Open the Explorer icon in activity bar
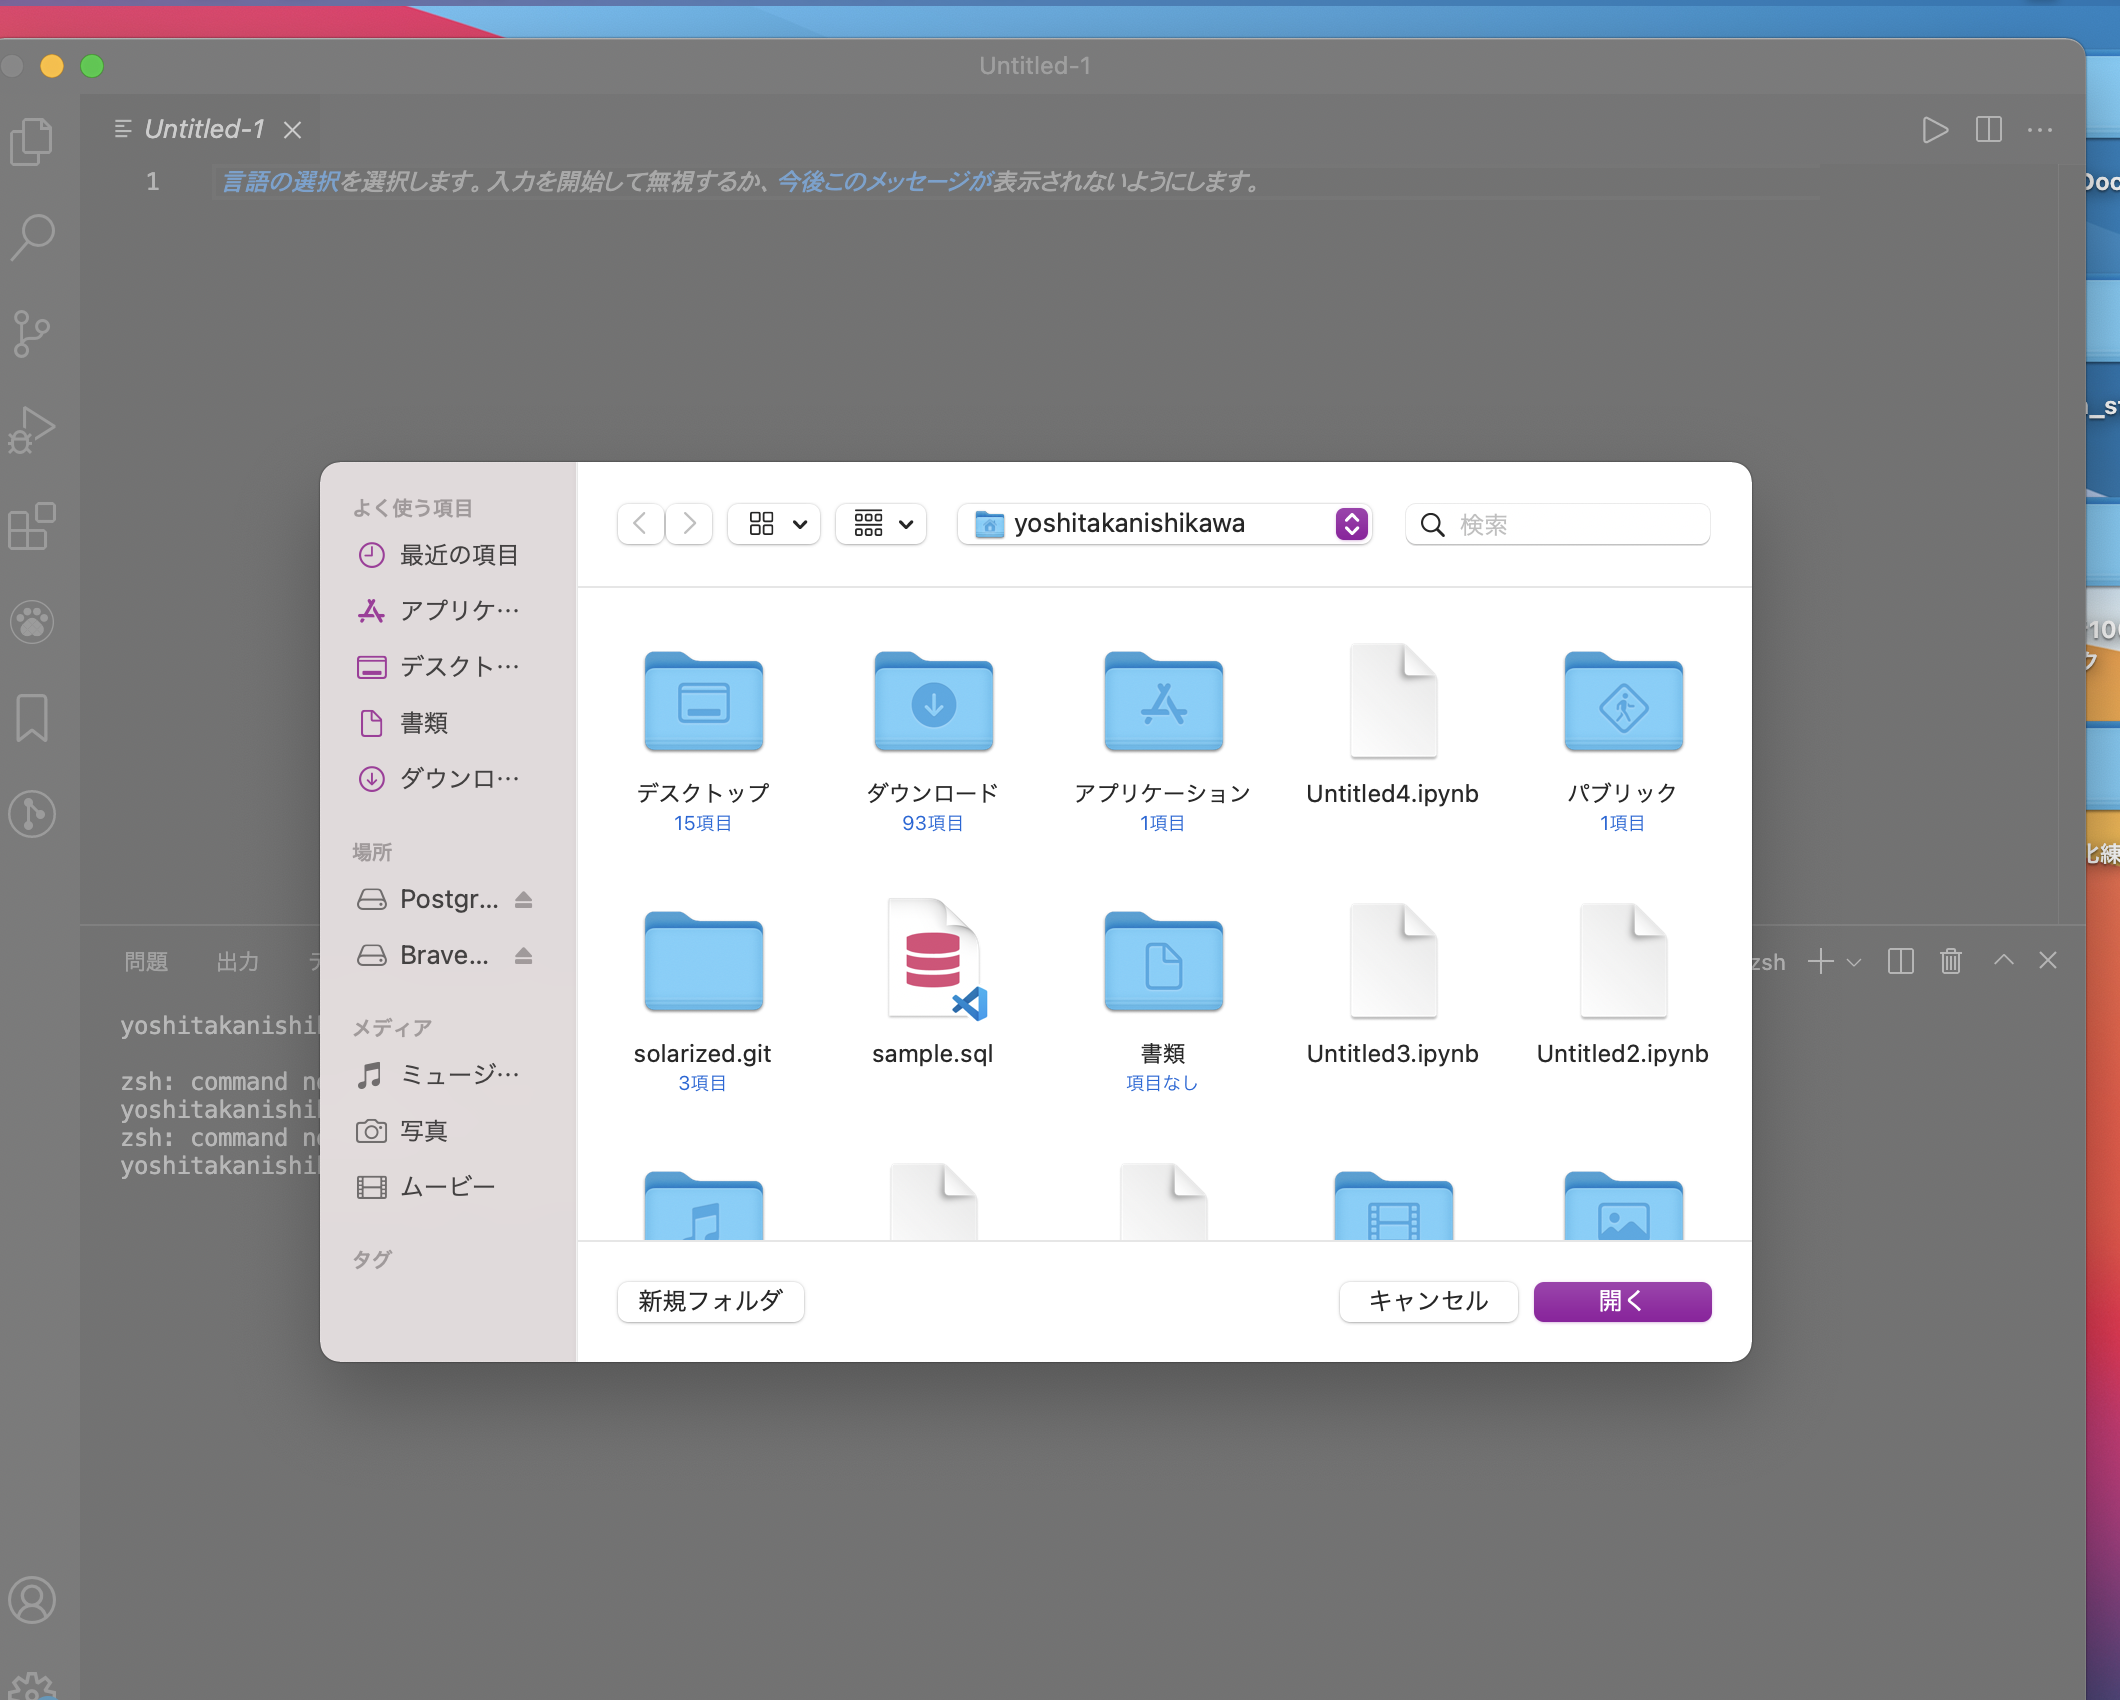2120x1700 pixels. 32,141
